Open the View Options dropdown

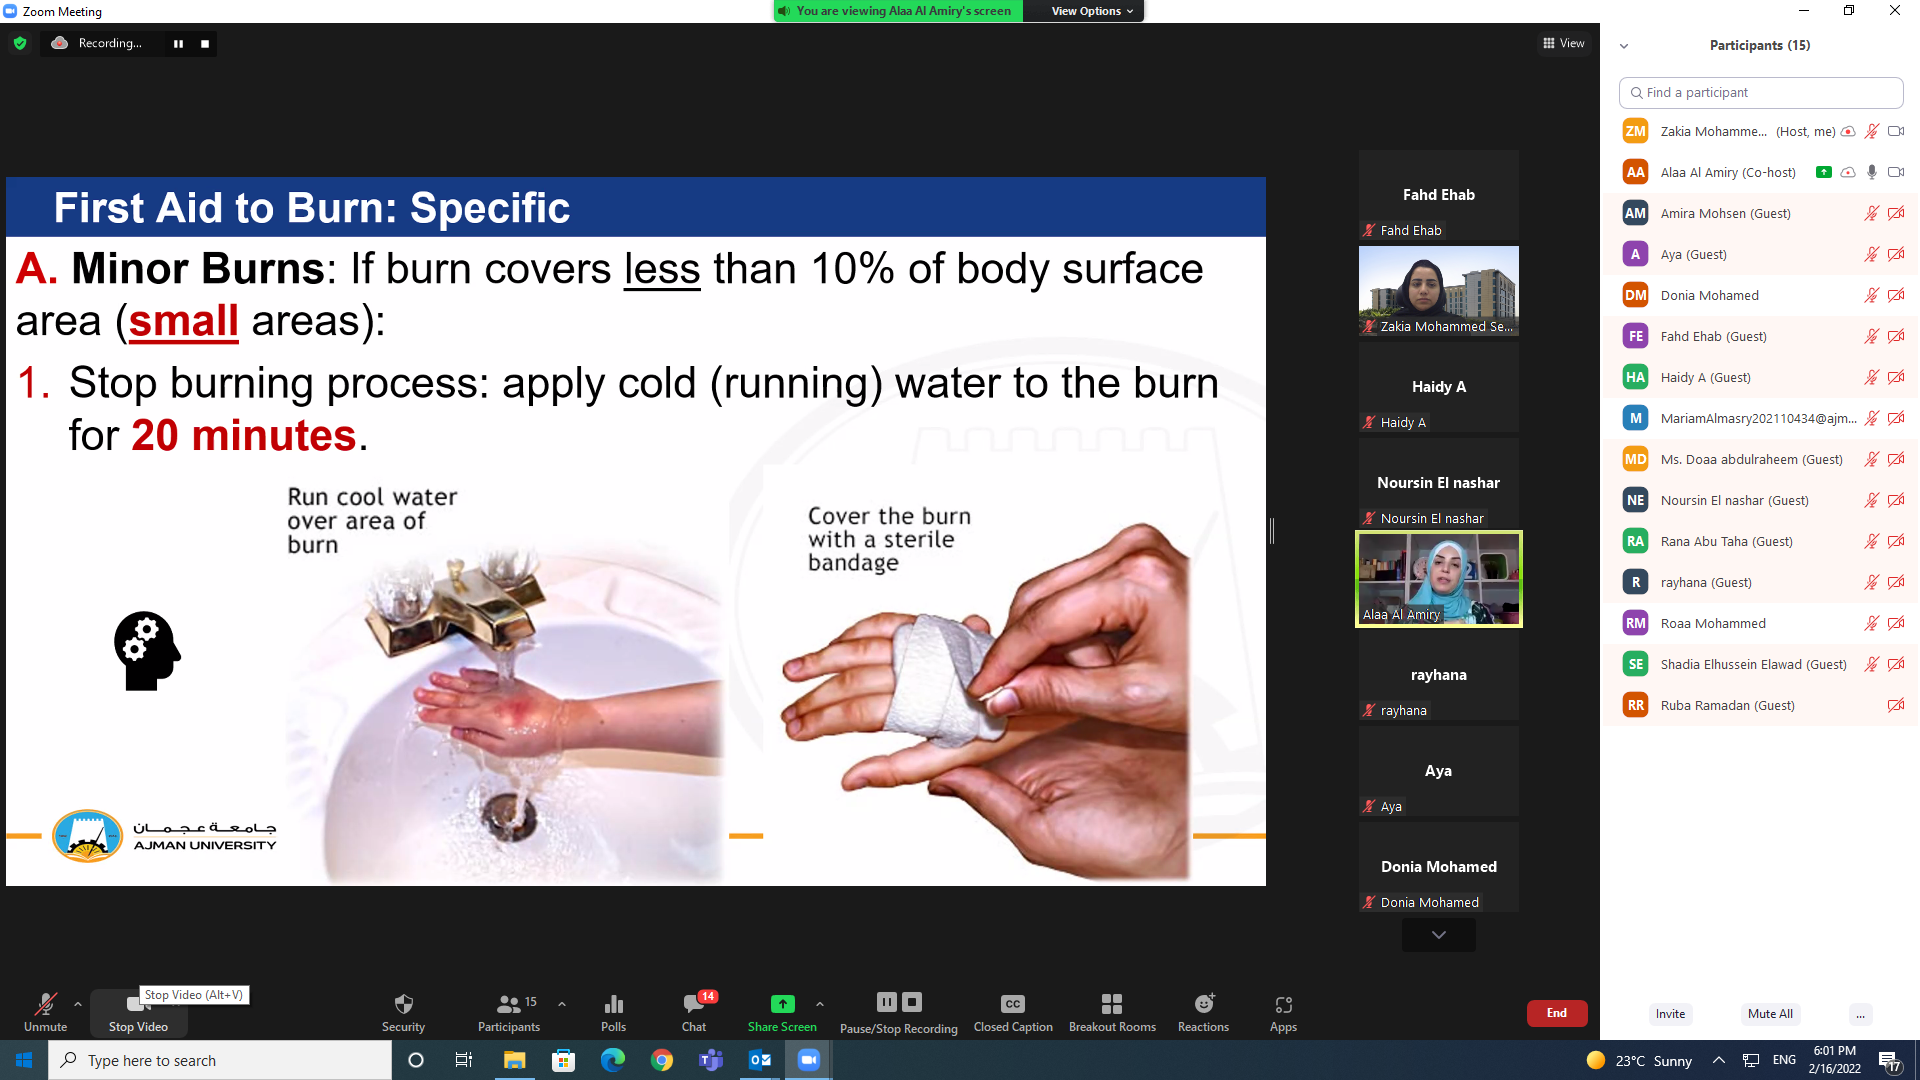[1092, 11]
